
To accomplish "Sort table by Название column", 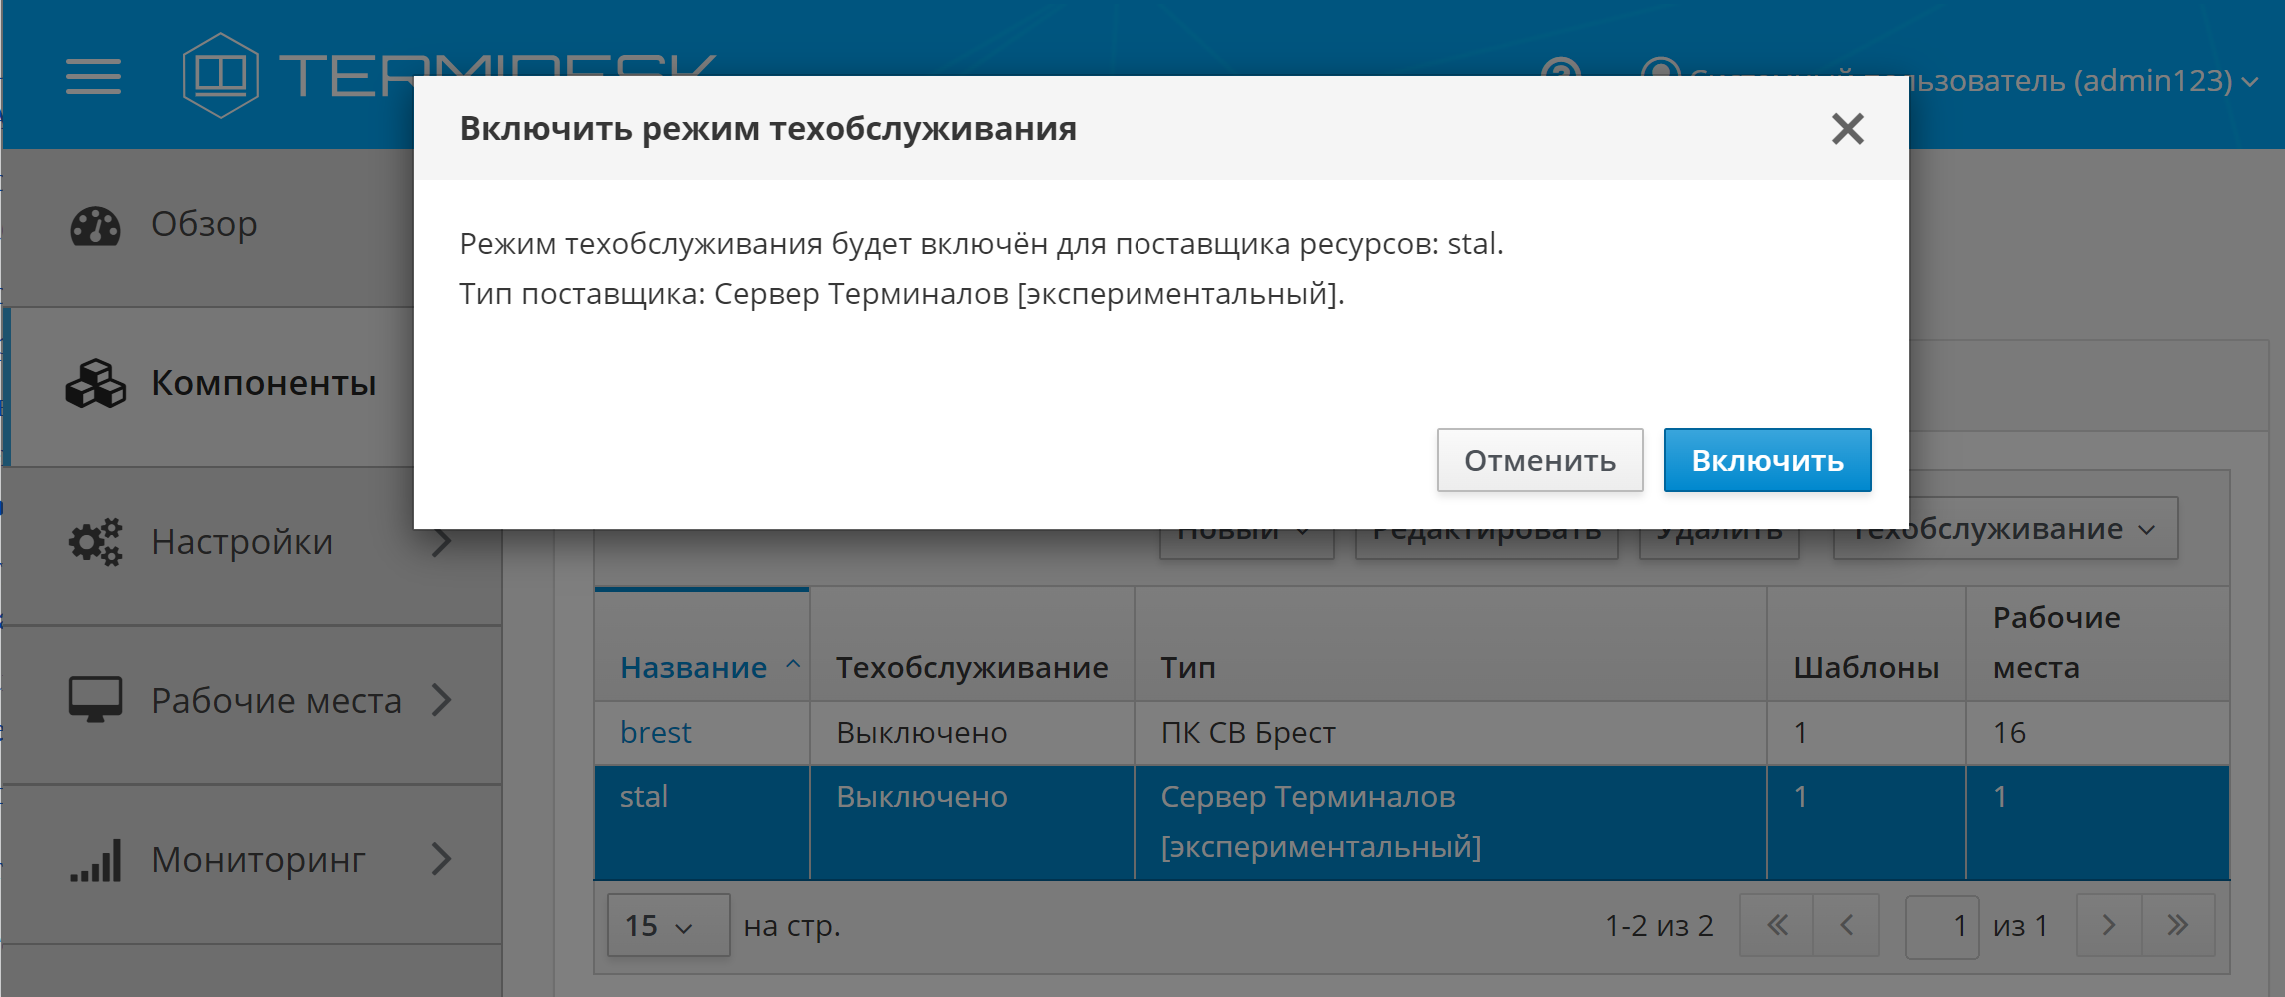I will pos(694,667).
